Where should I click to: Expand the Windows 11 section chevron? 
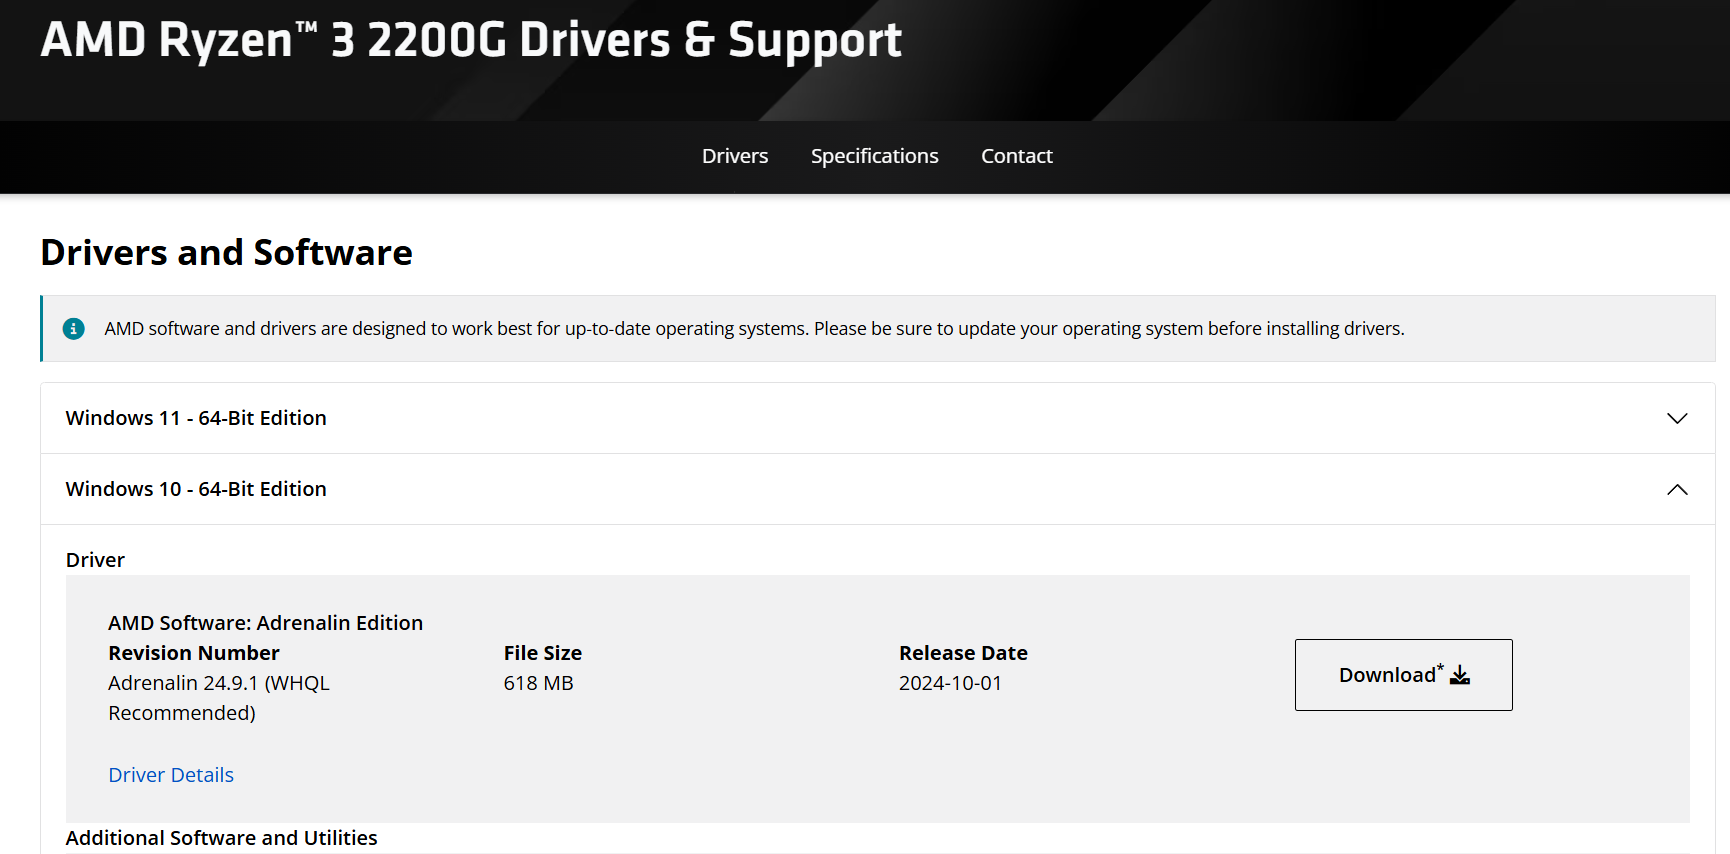point(1677,418)
